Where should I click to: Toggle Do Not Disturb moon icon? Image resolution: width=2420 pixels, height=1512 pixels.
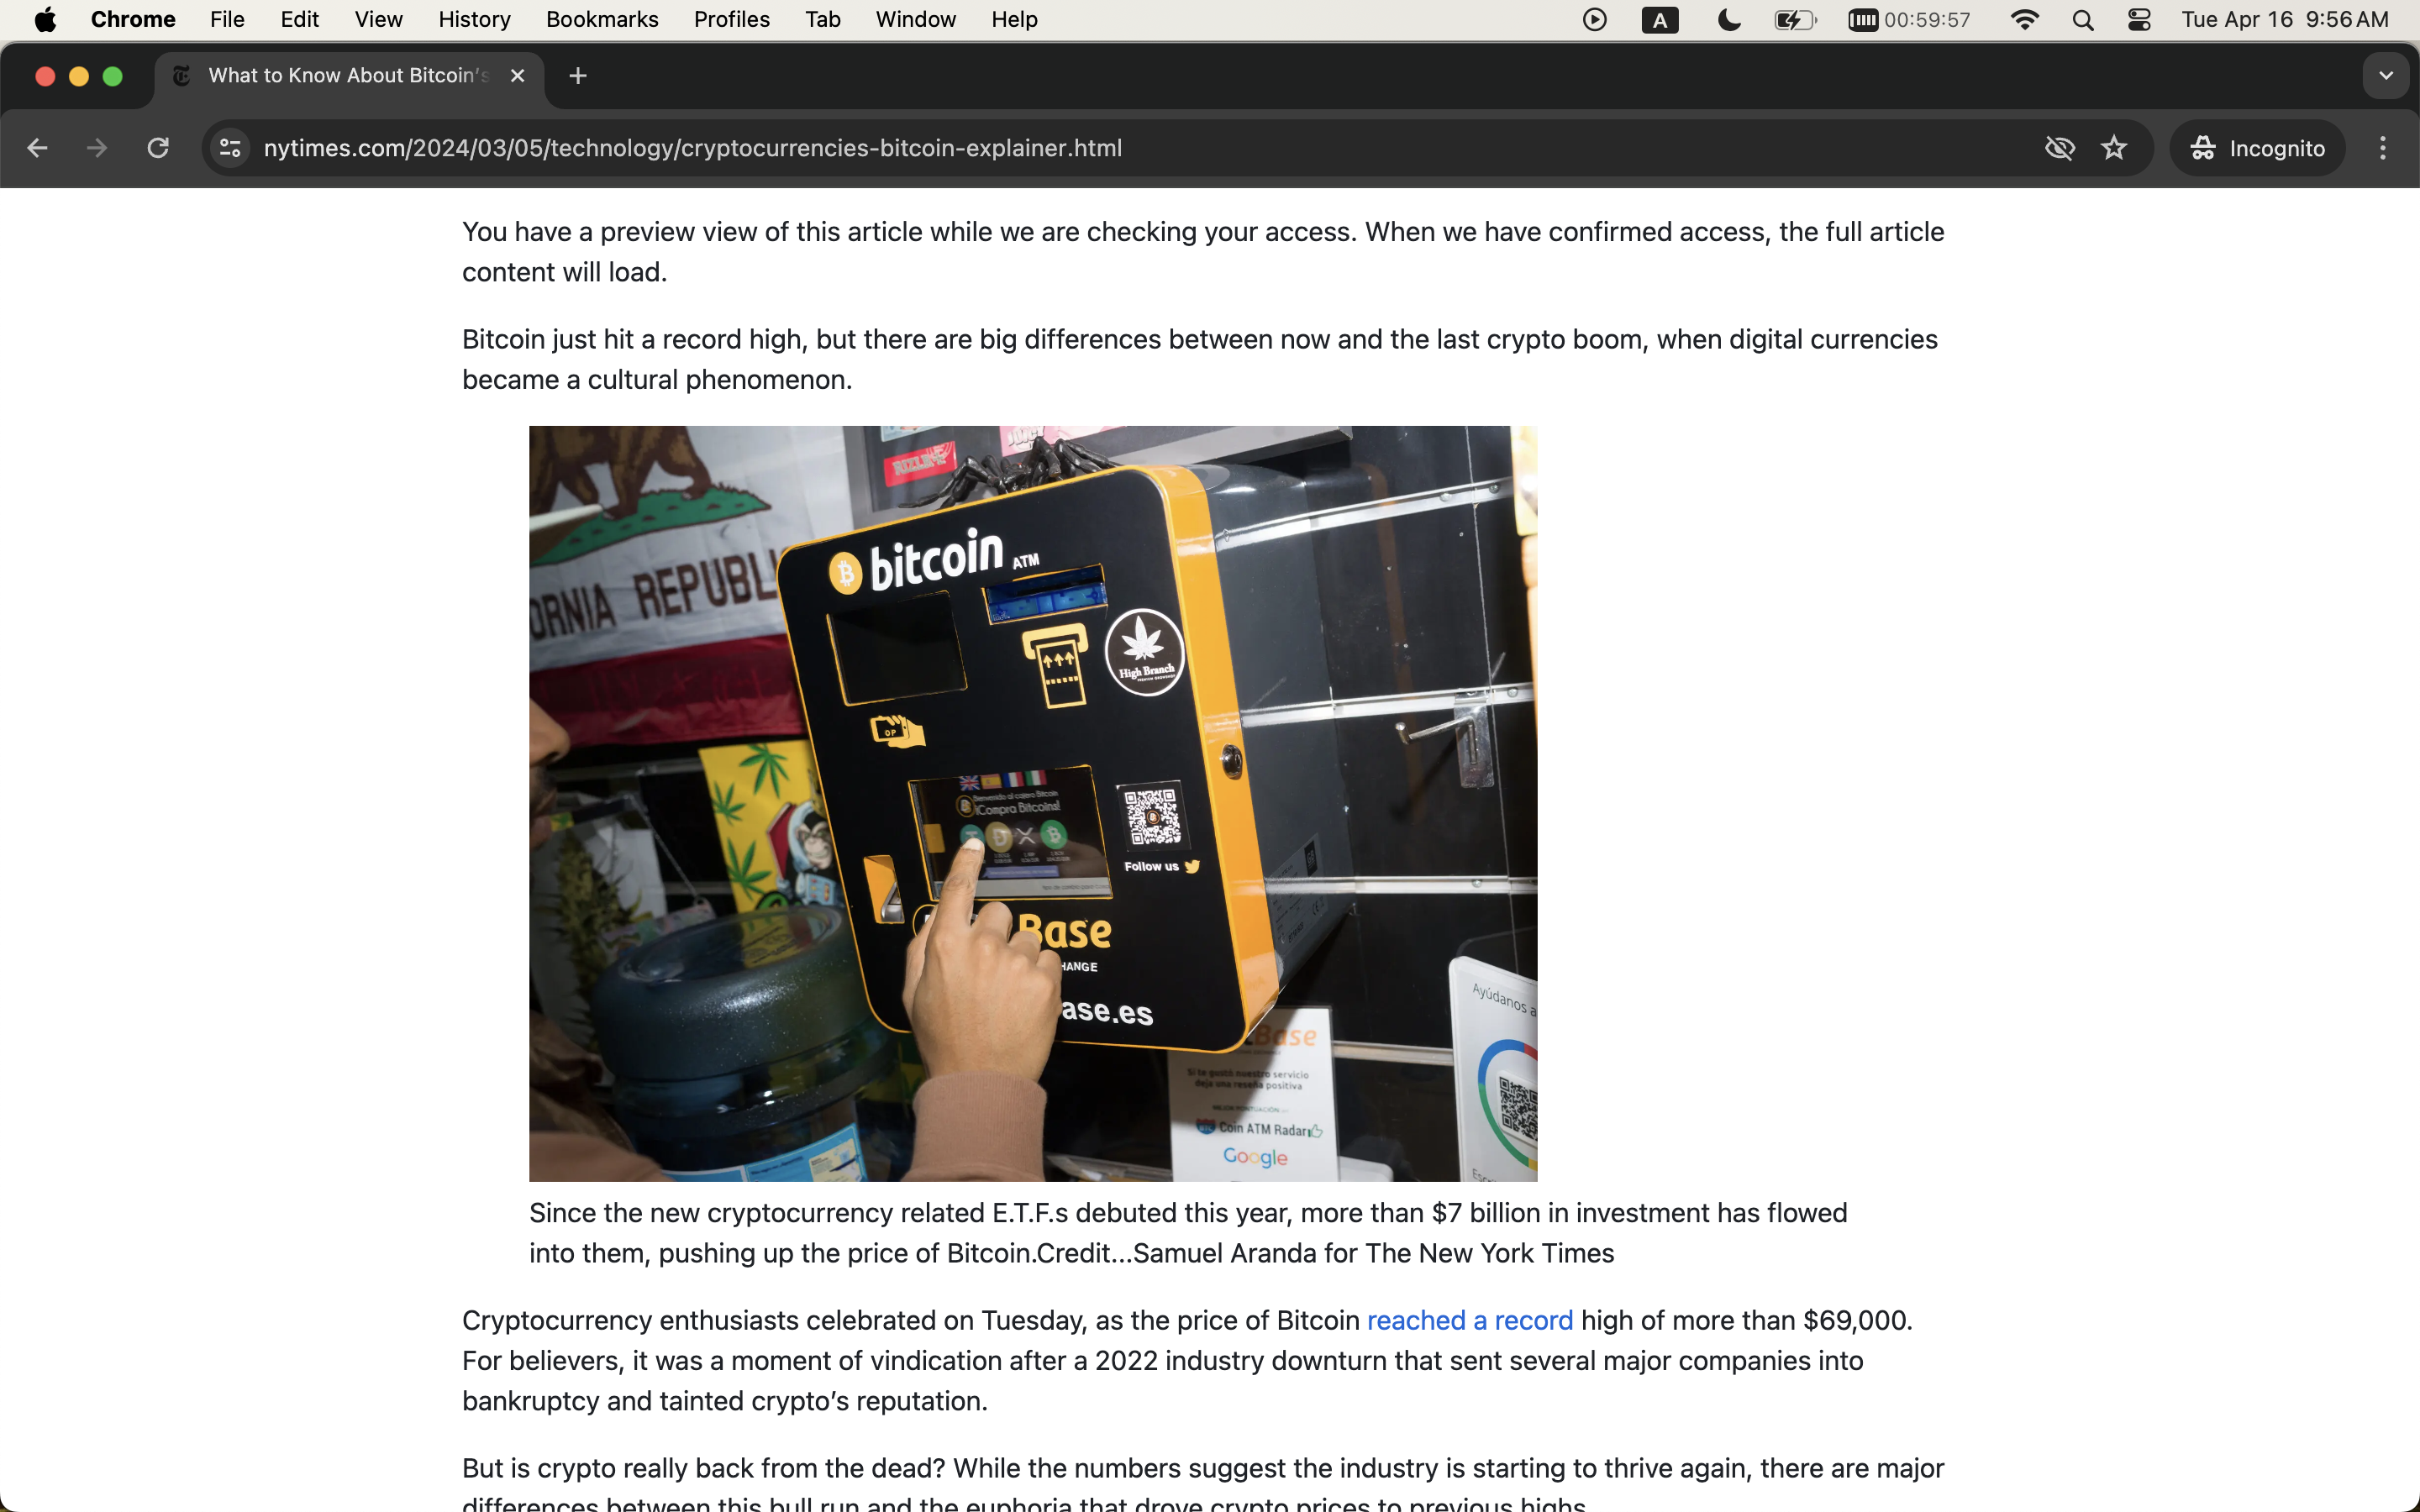coord(1729,20)
